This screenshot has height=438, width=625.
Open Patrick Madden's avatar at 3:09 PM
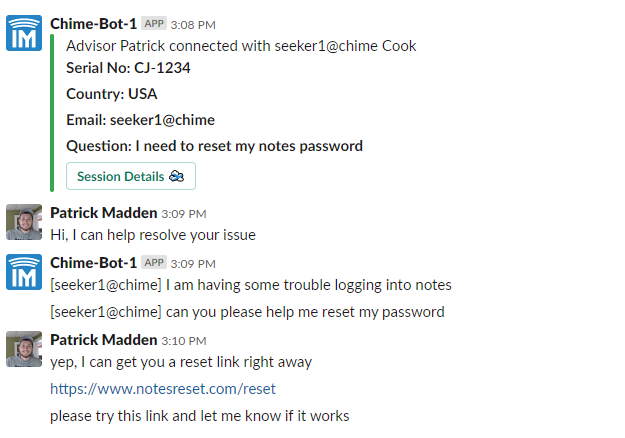(x=24, y=222)
